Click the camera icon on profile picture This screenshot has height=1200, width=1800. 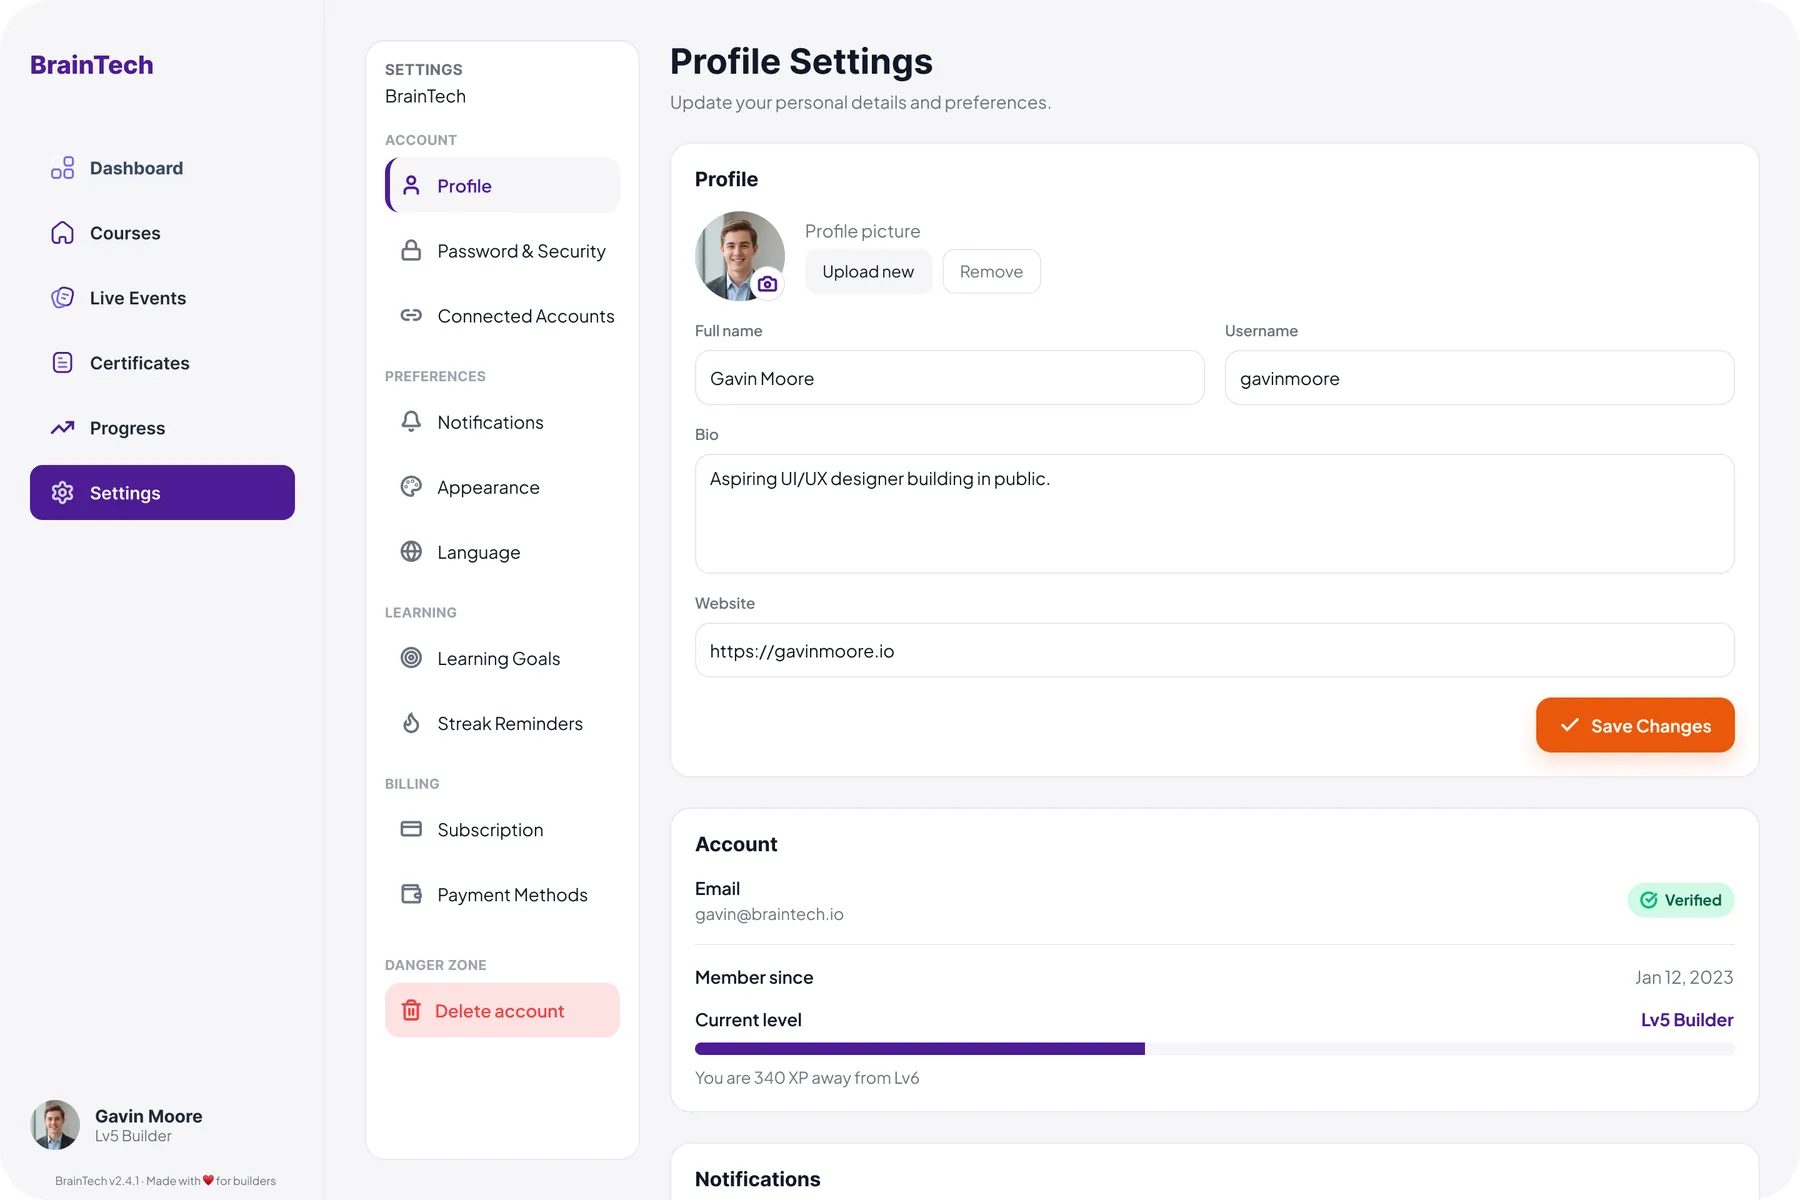point(767,284)
